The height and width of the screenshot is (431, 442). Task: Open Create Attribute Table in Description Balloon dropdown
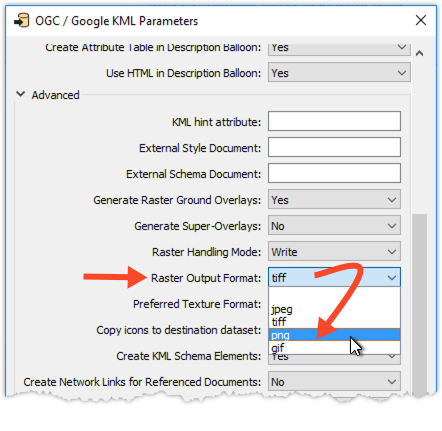(x=339, y=48)
